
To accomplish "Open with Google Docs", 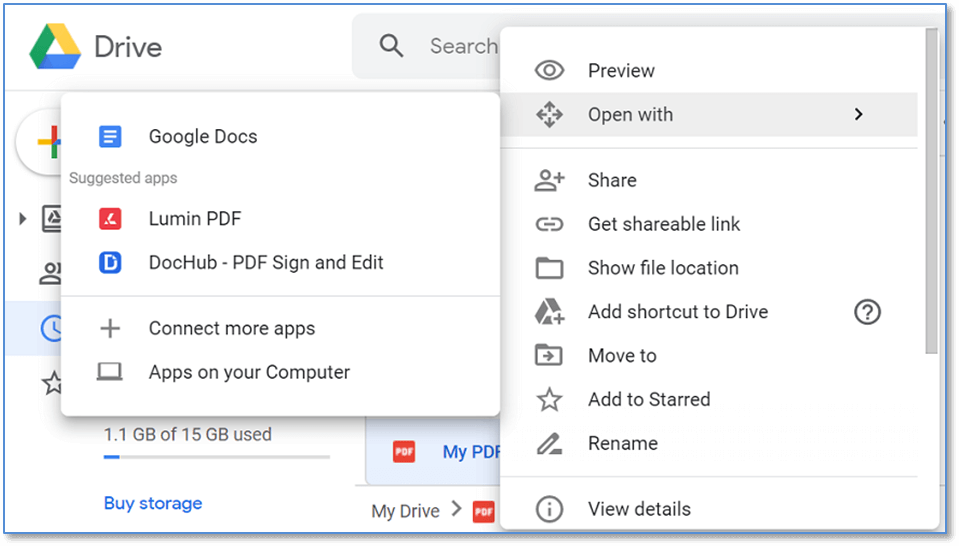I will 280,136.
